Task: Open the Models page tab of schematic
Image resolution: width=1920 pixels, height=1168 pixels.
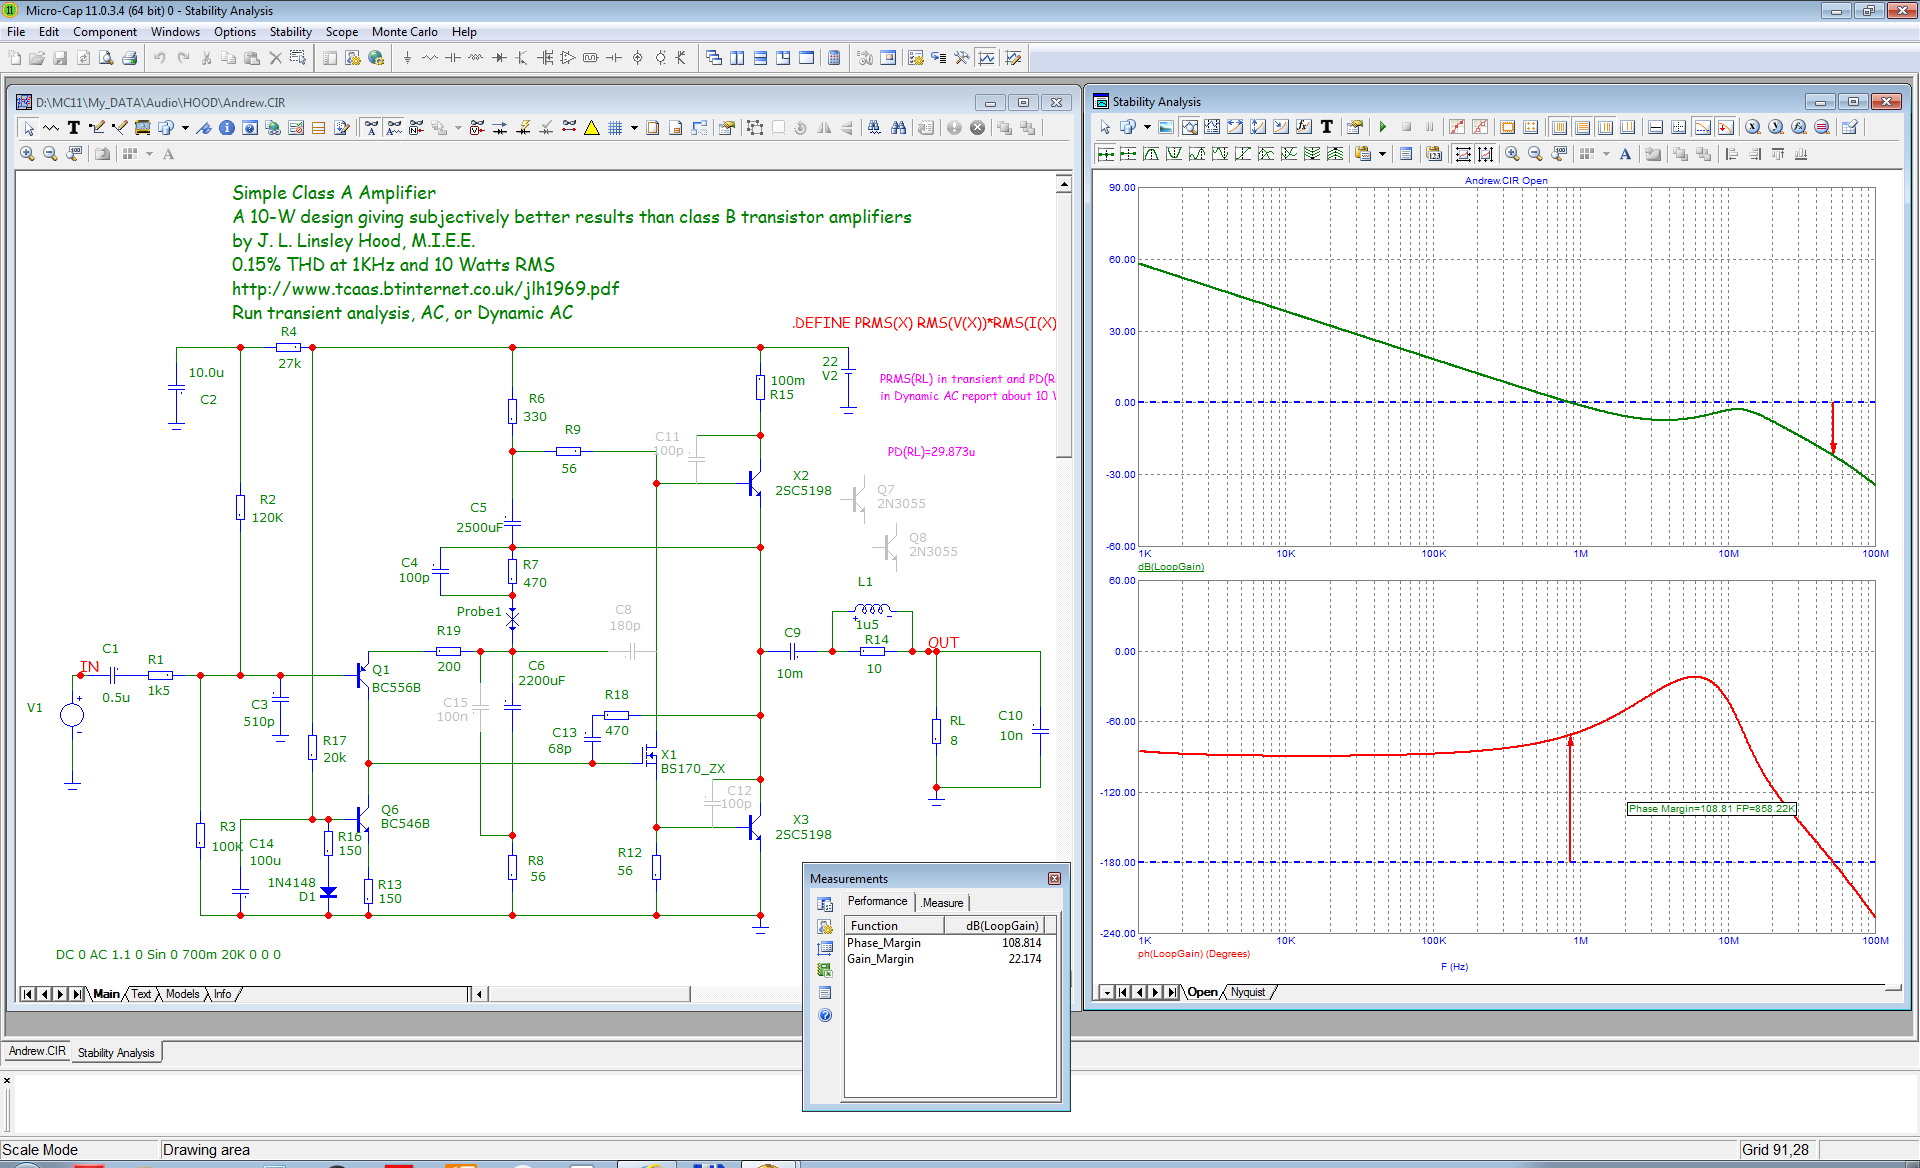Action: tap(182, 994)
